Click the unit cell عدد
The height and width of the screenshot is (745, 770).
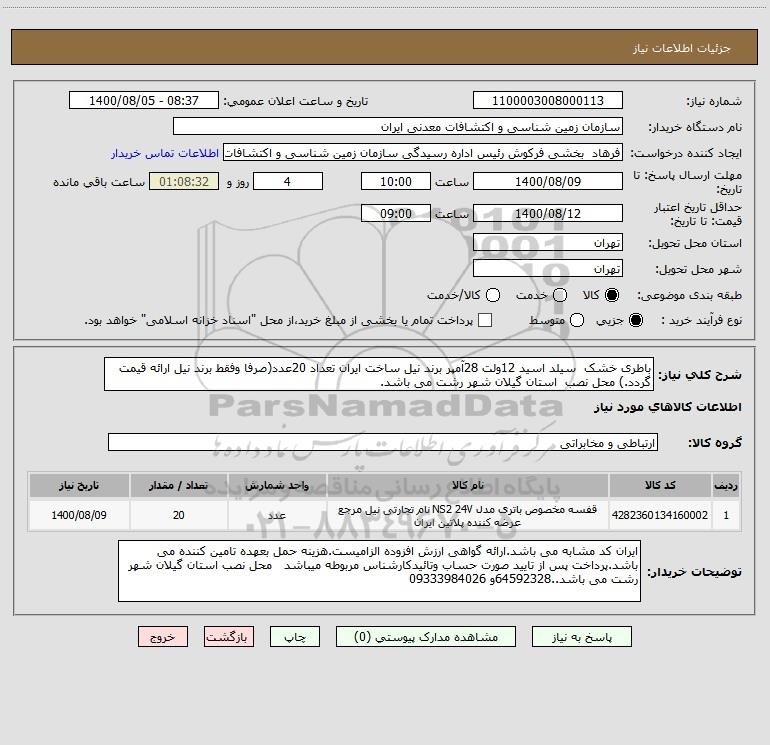(x=277, y=515)
